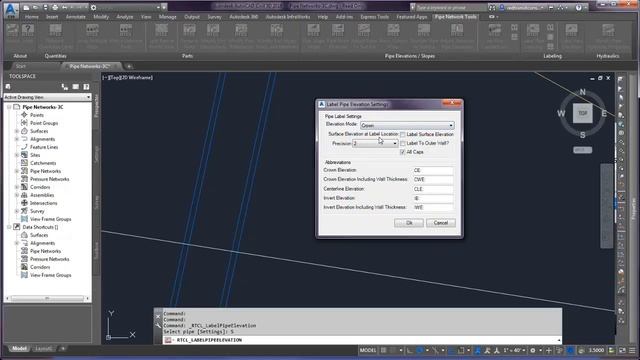Open the Active Drawing View dropdown
The image size is (640, 360).
(x=47, y=97)
